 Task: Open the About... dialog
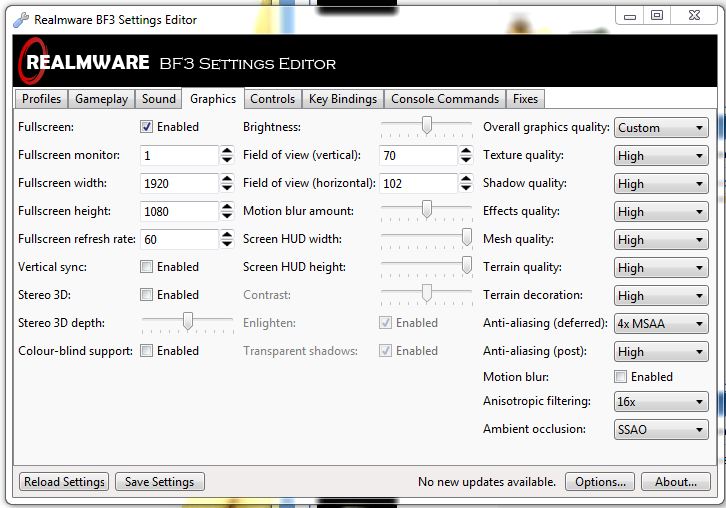(x=676, y=482)
